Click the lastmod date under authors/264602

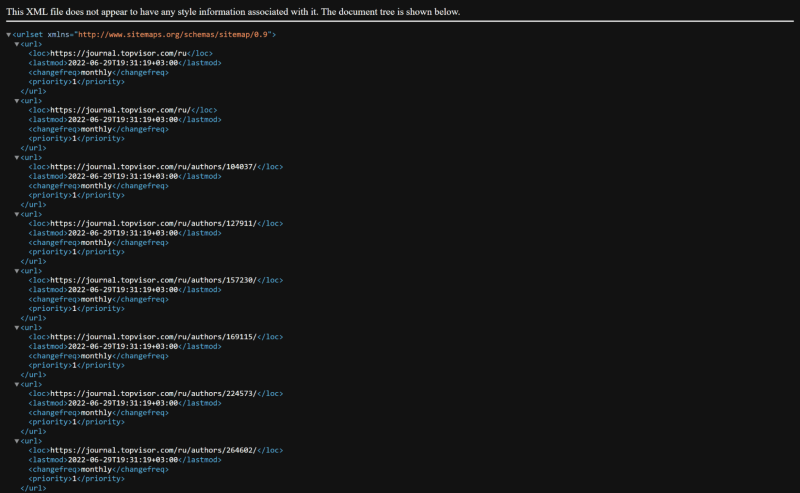123,460
